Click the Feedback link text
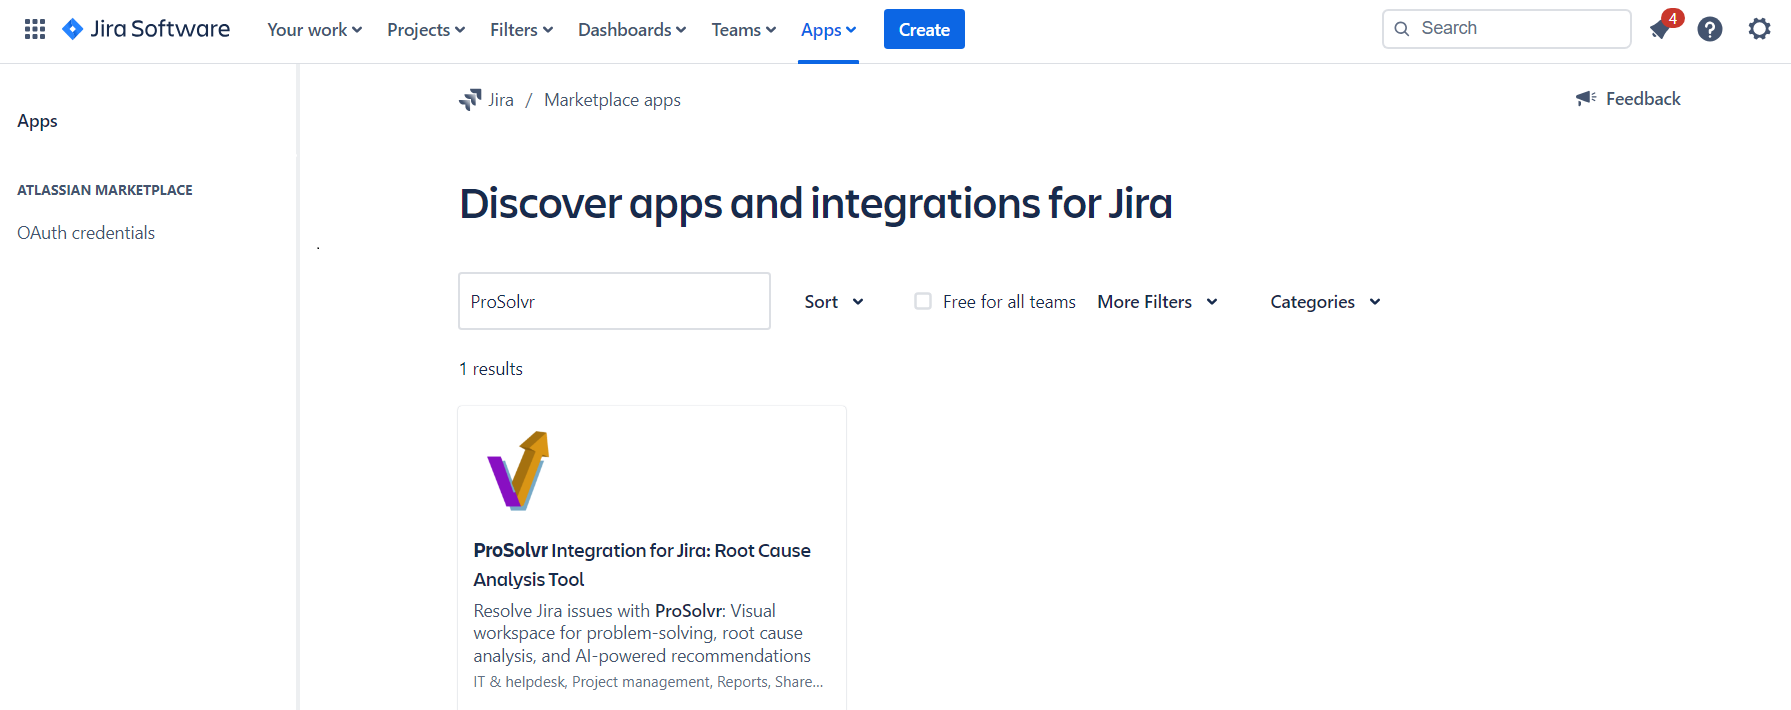1791x710 pixels. click(1643, 99)
